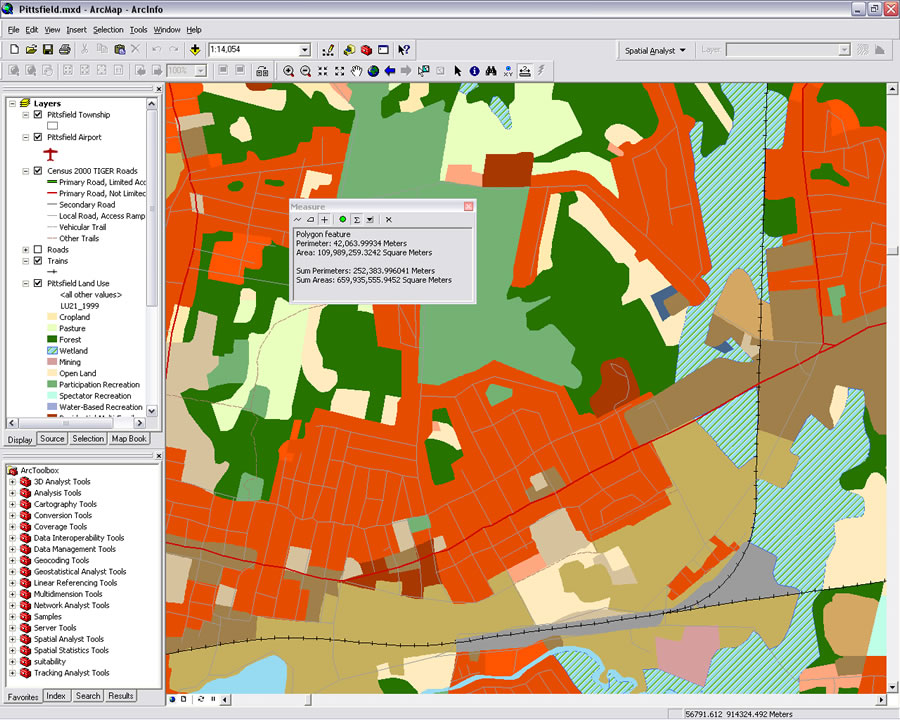Screen dimensions: 900x720
Task: Choose the Identify info tool
Action: pos(474,71)
